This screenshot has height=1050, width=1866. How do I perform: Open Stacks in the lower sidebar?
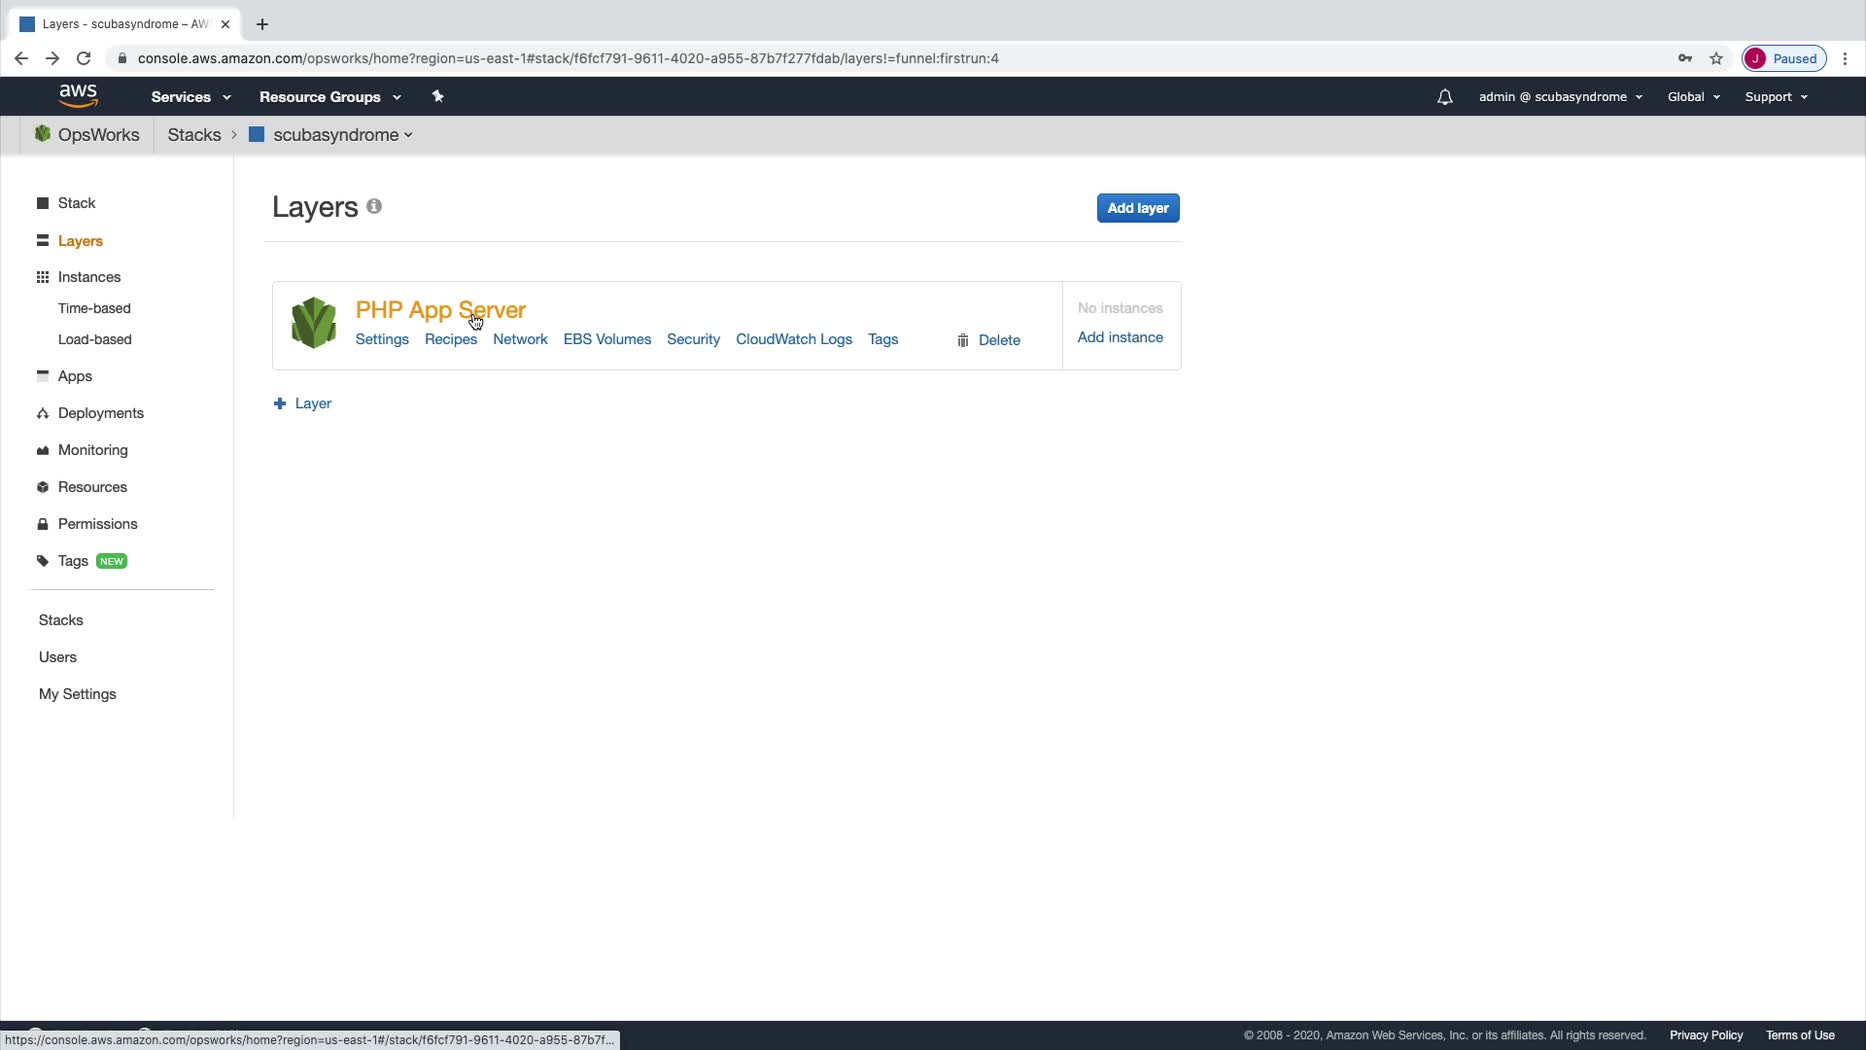point(61,620)
